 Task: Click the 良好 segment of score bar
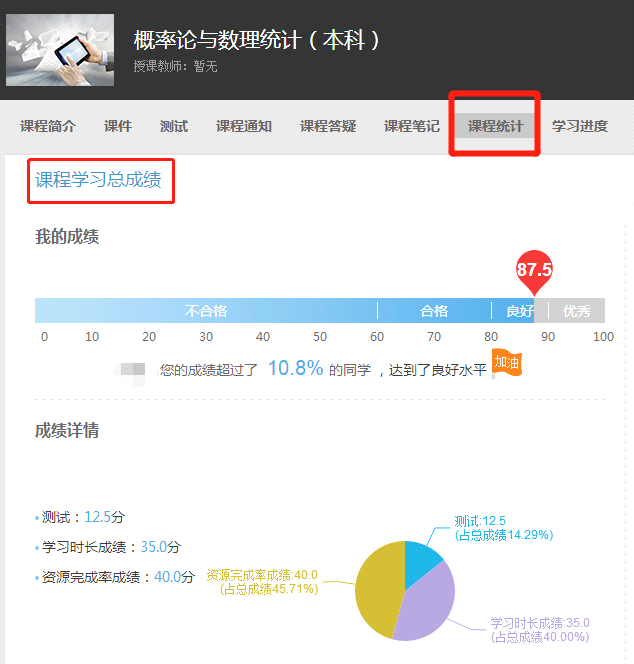514,311
